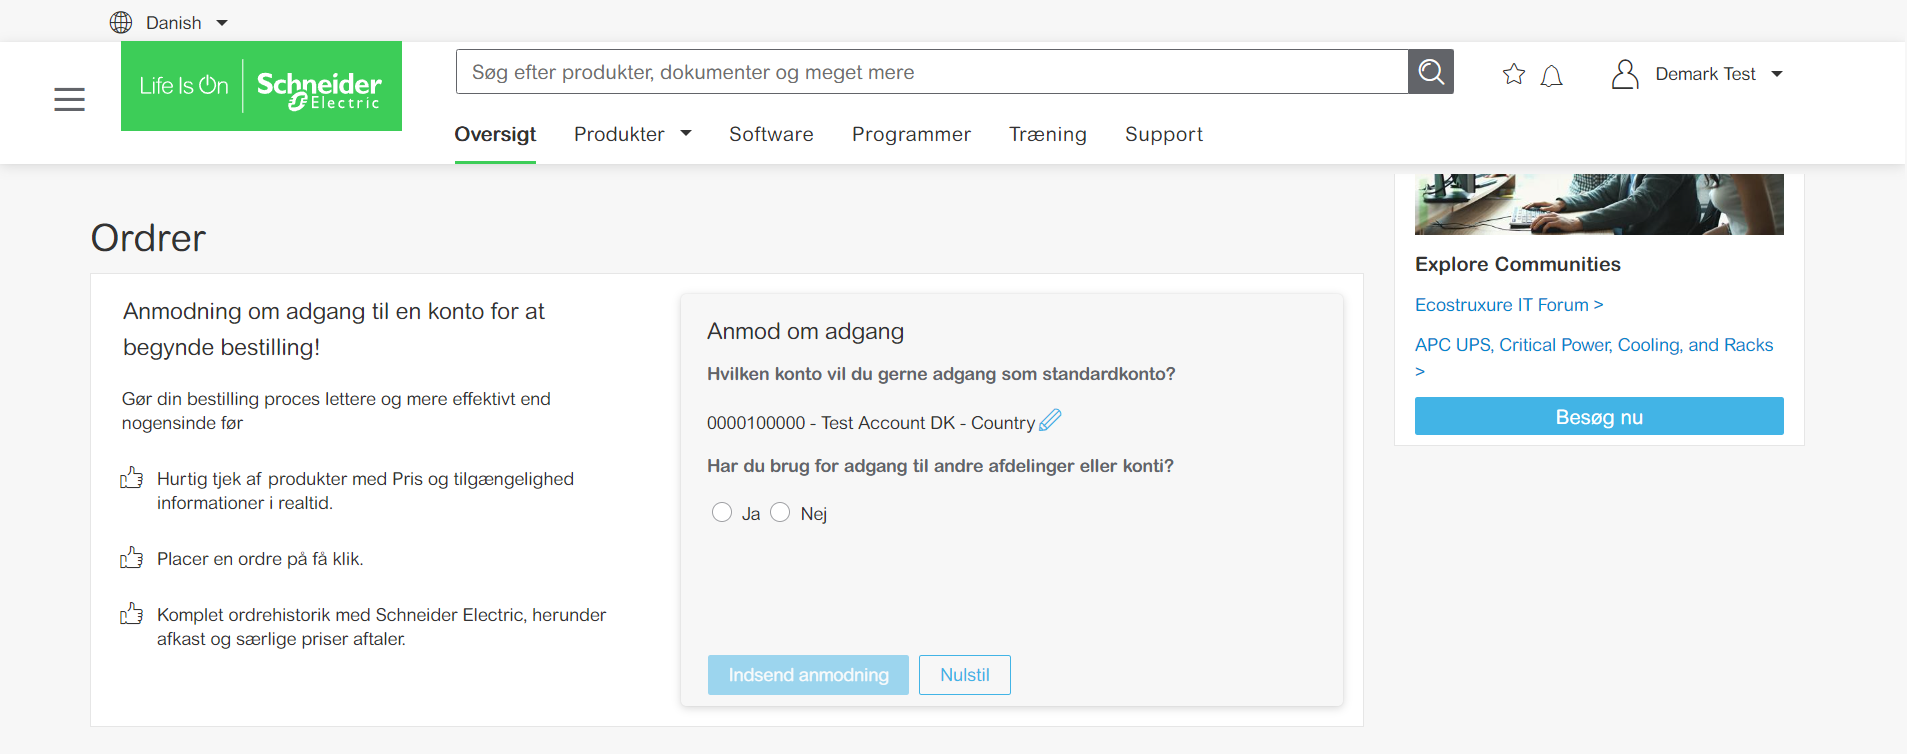Click the Explore Communities heading

coord(1517,264)
